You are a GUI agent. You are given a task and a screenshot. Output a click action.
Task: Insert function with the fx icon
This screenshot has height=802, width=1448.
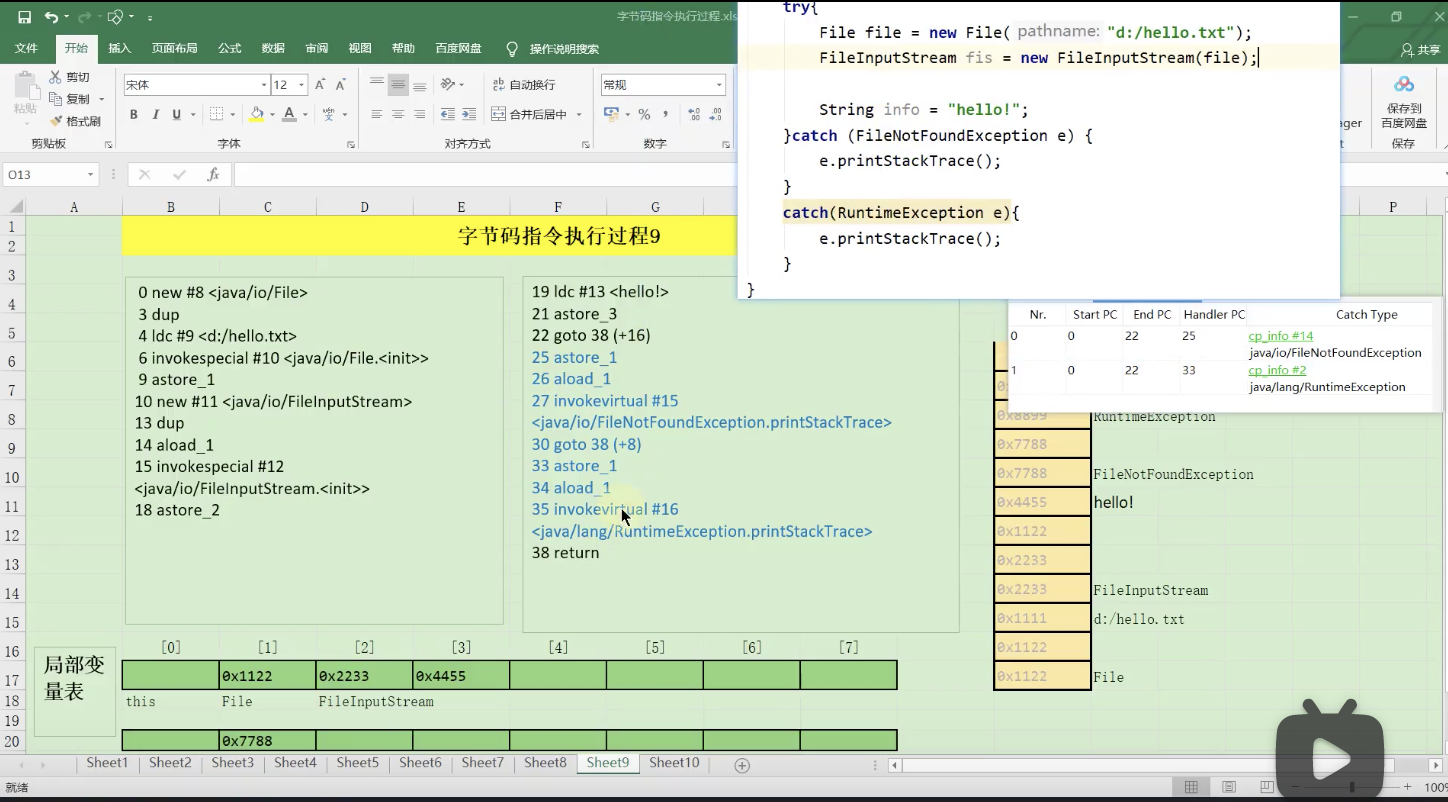click(x=213, y=175)
